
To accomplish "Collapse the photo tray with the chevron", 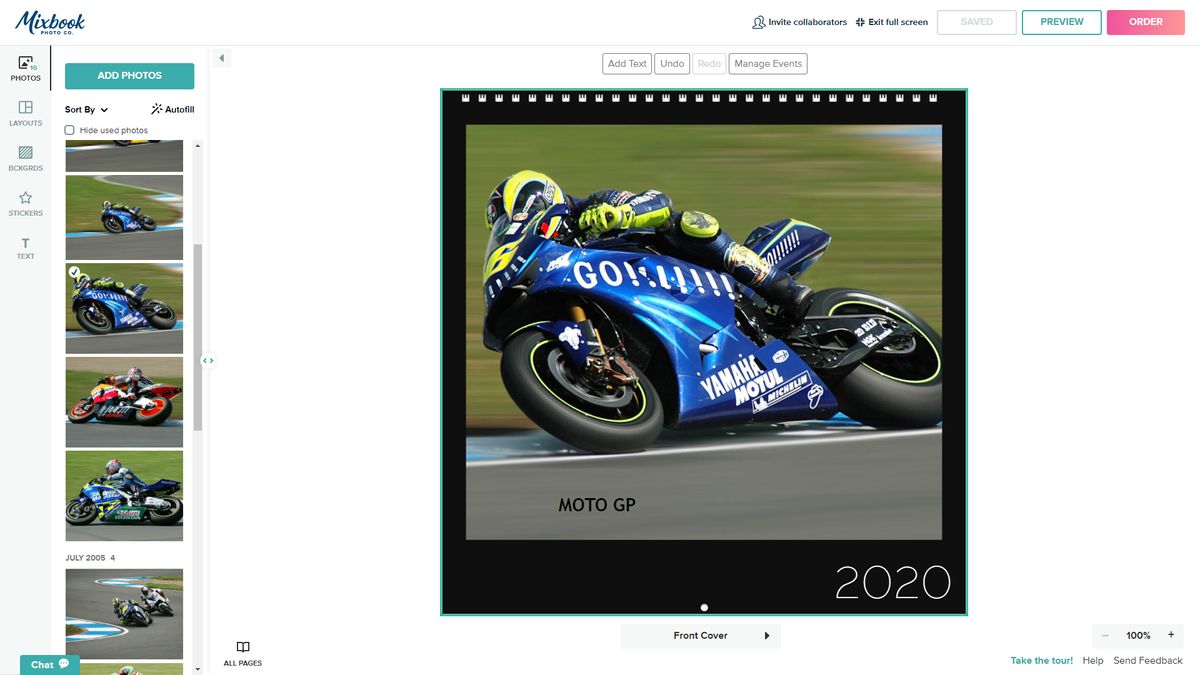I will click(221, 57).
